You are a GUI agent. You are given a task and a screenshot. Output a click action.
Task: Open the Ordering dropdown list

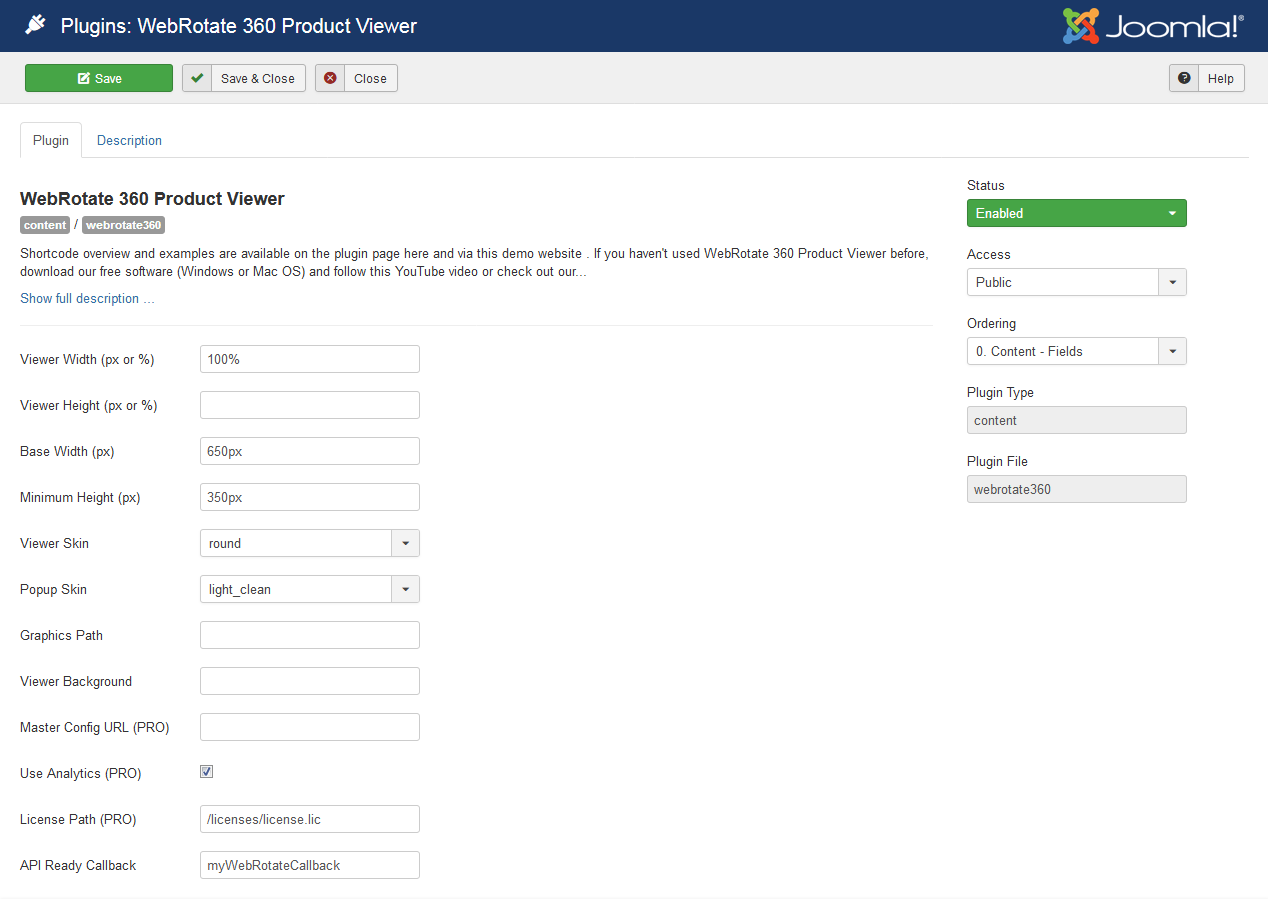point(1077,351)
